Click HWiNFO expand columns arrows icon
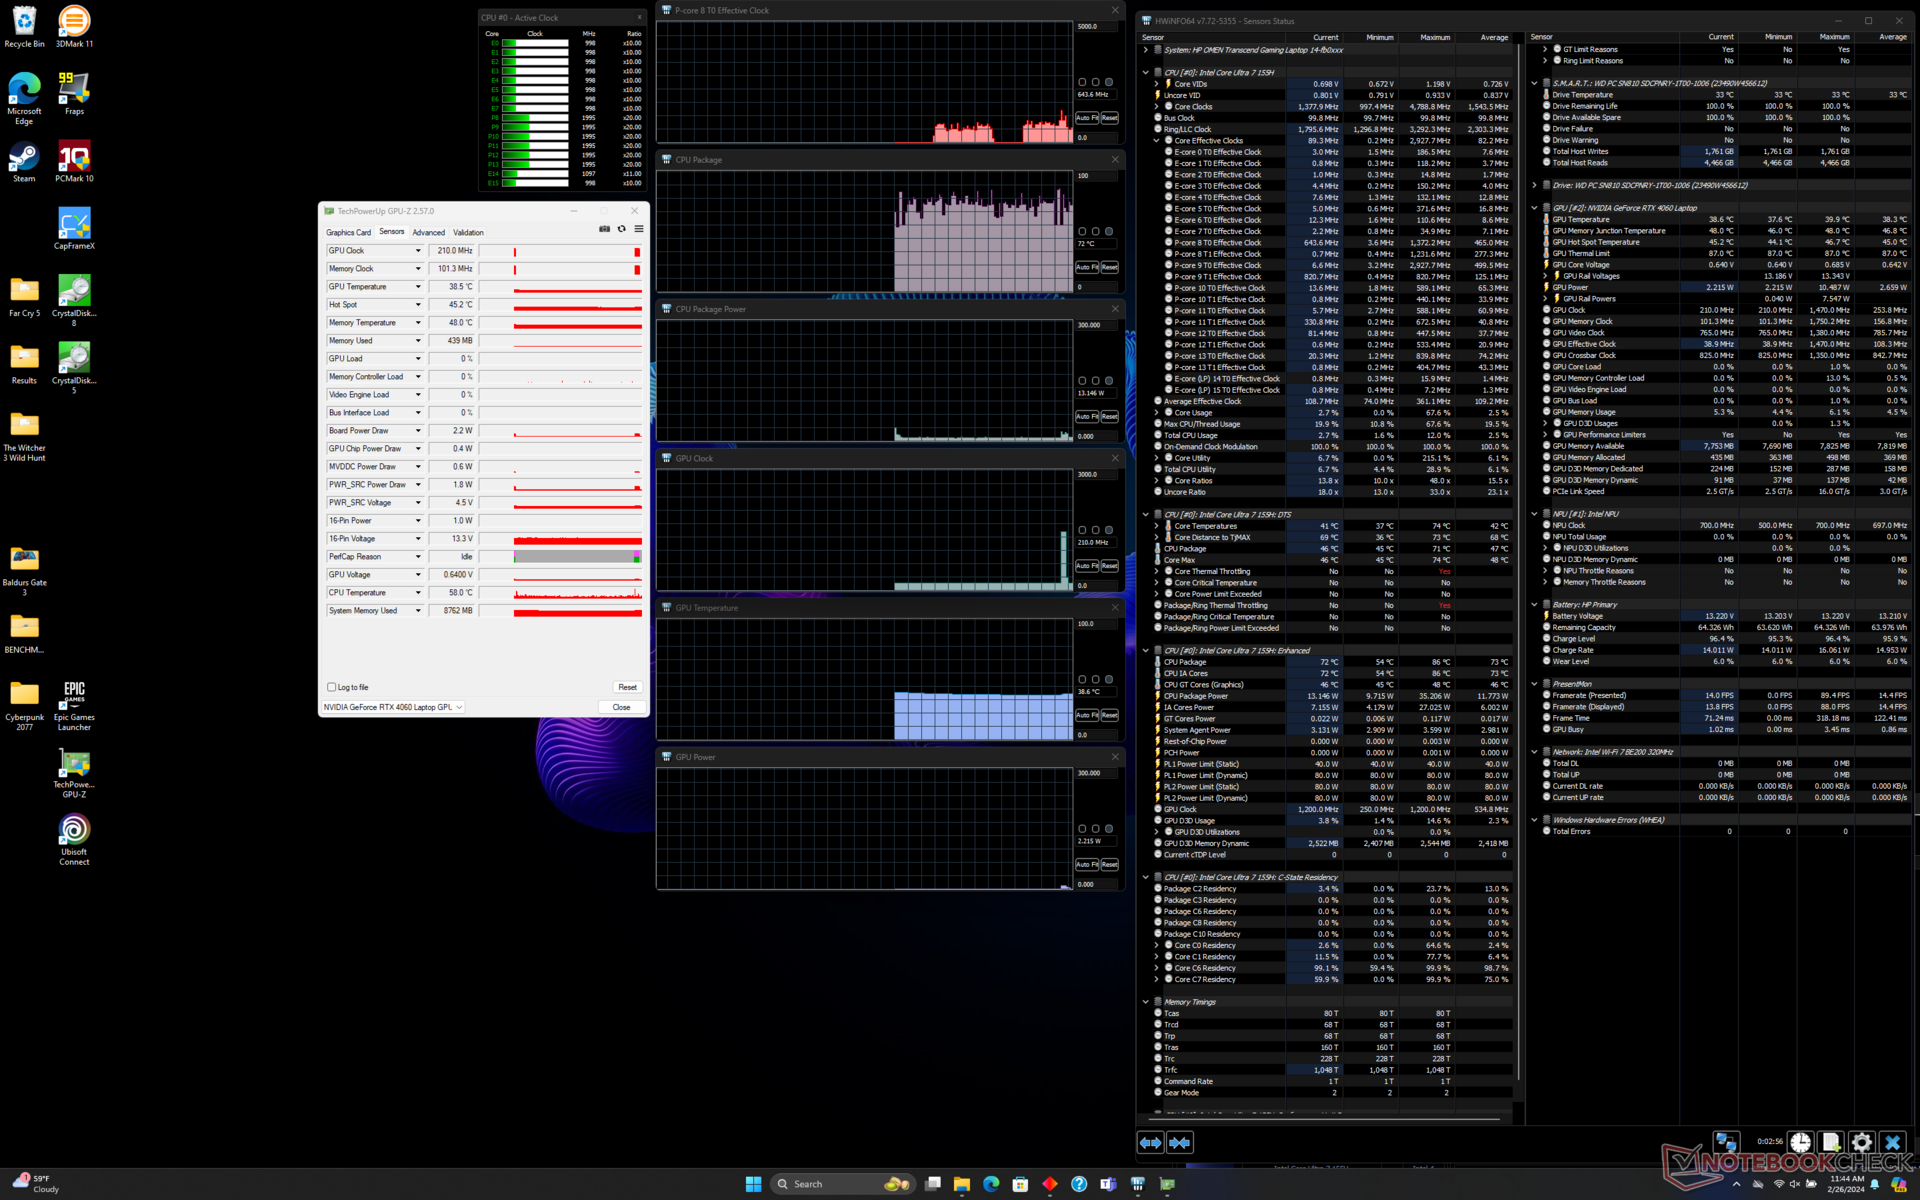Viewport: 1920px width, 1200px height. (x=1150, y=1142)
